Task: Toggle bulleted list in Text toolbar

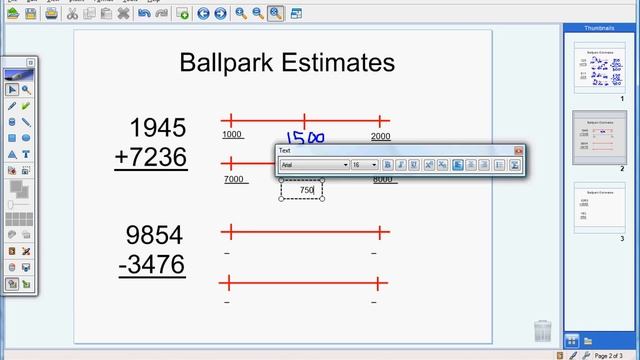Action: pos(499,164)
